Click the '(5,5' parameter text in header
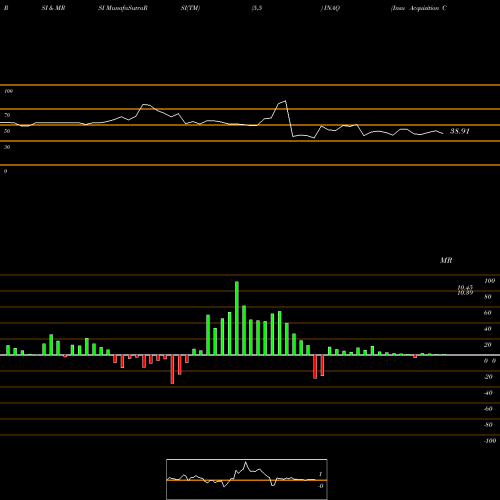500x500 pixels. [257, 8]
